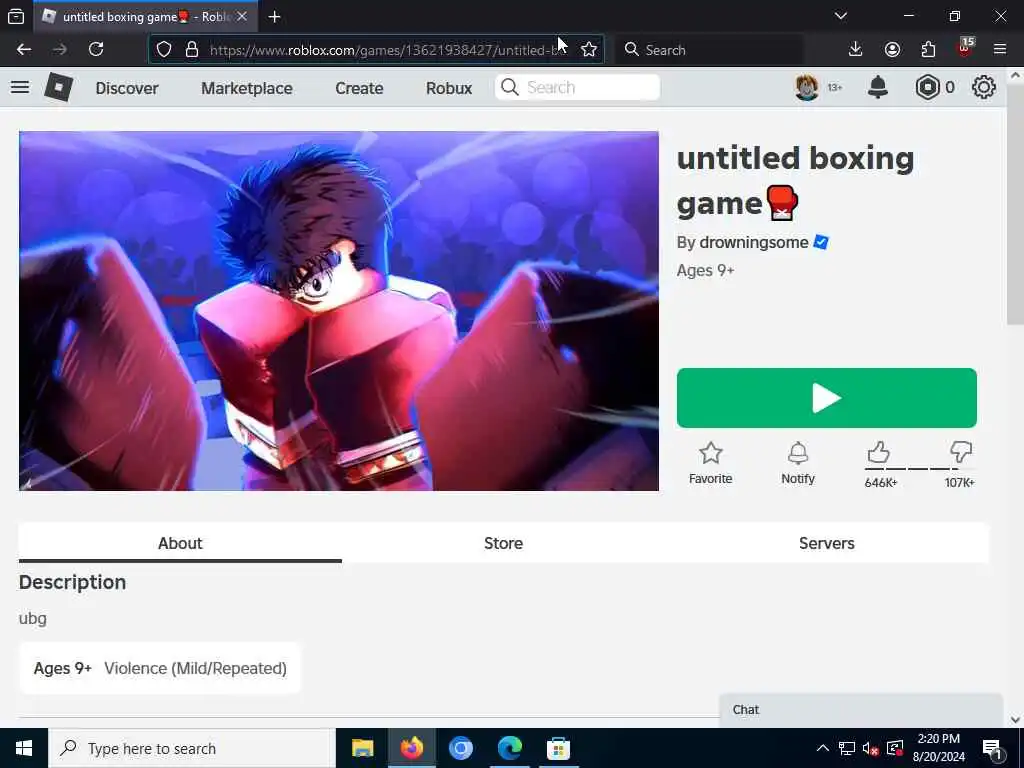The image size is (1024, 768).
Task: Open the Chat panel
Action: point(861,710)
